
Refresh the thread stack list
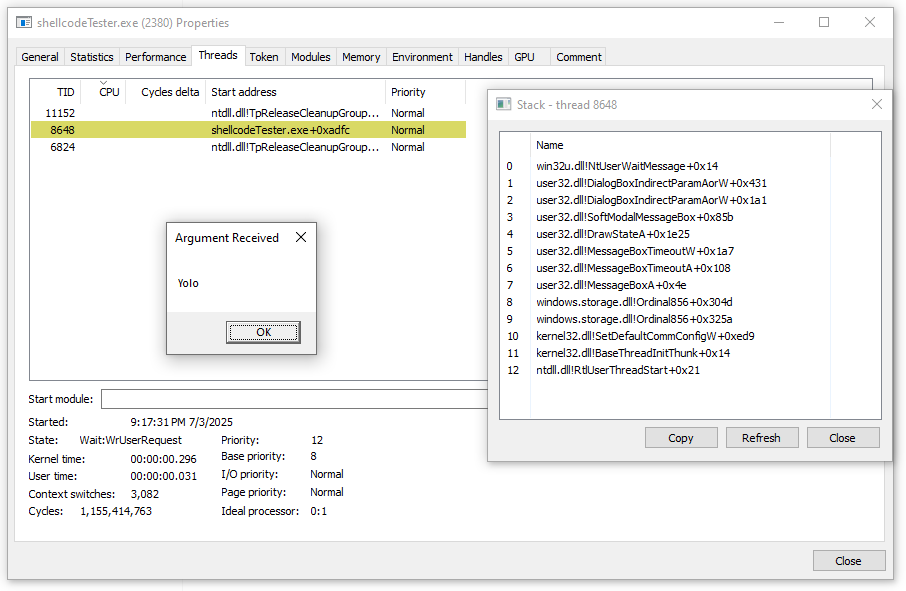[762, 438]
